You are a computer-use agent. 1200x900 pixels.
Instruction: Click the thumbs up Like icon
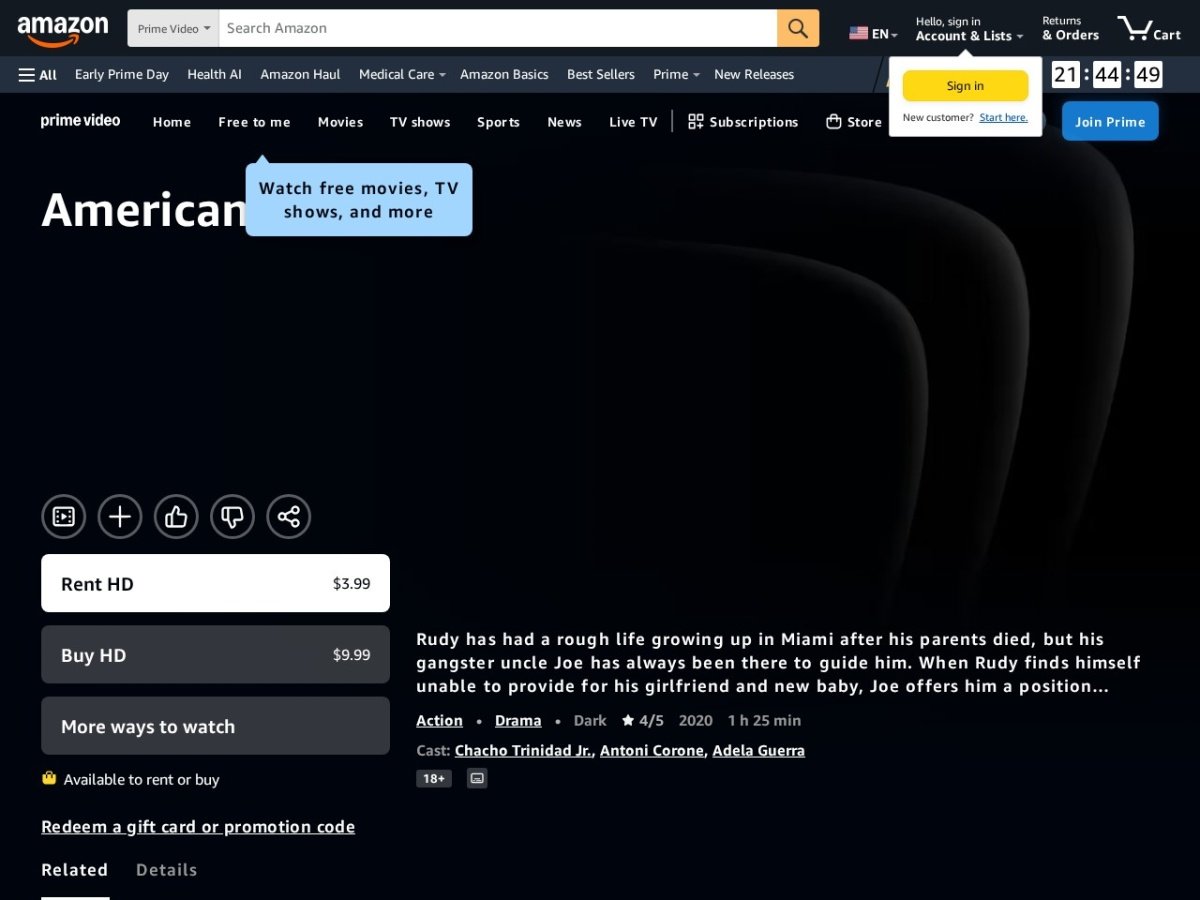click(x=176, y=517)
